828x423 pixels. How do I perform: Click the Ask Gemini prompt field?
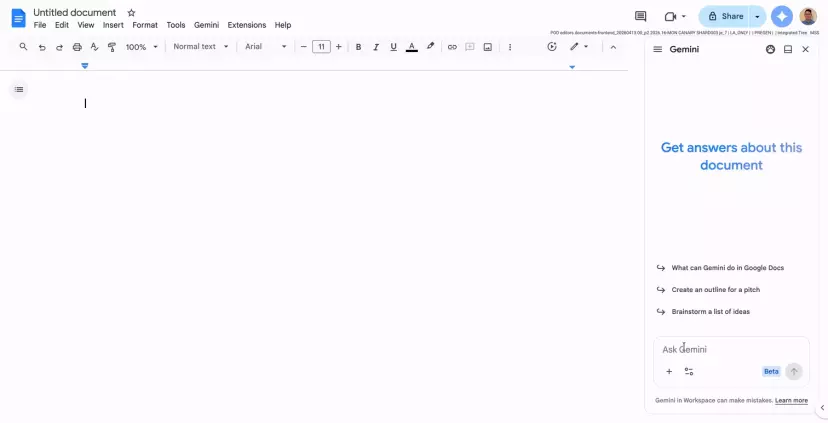pyautogui.click(x=731, y=349)
